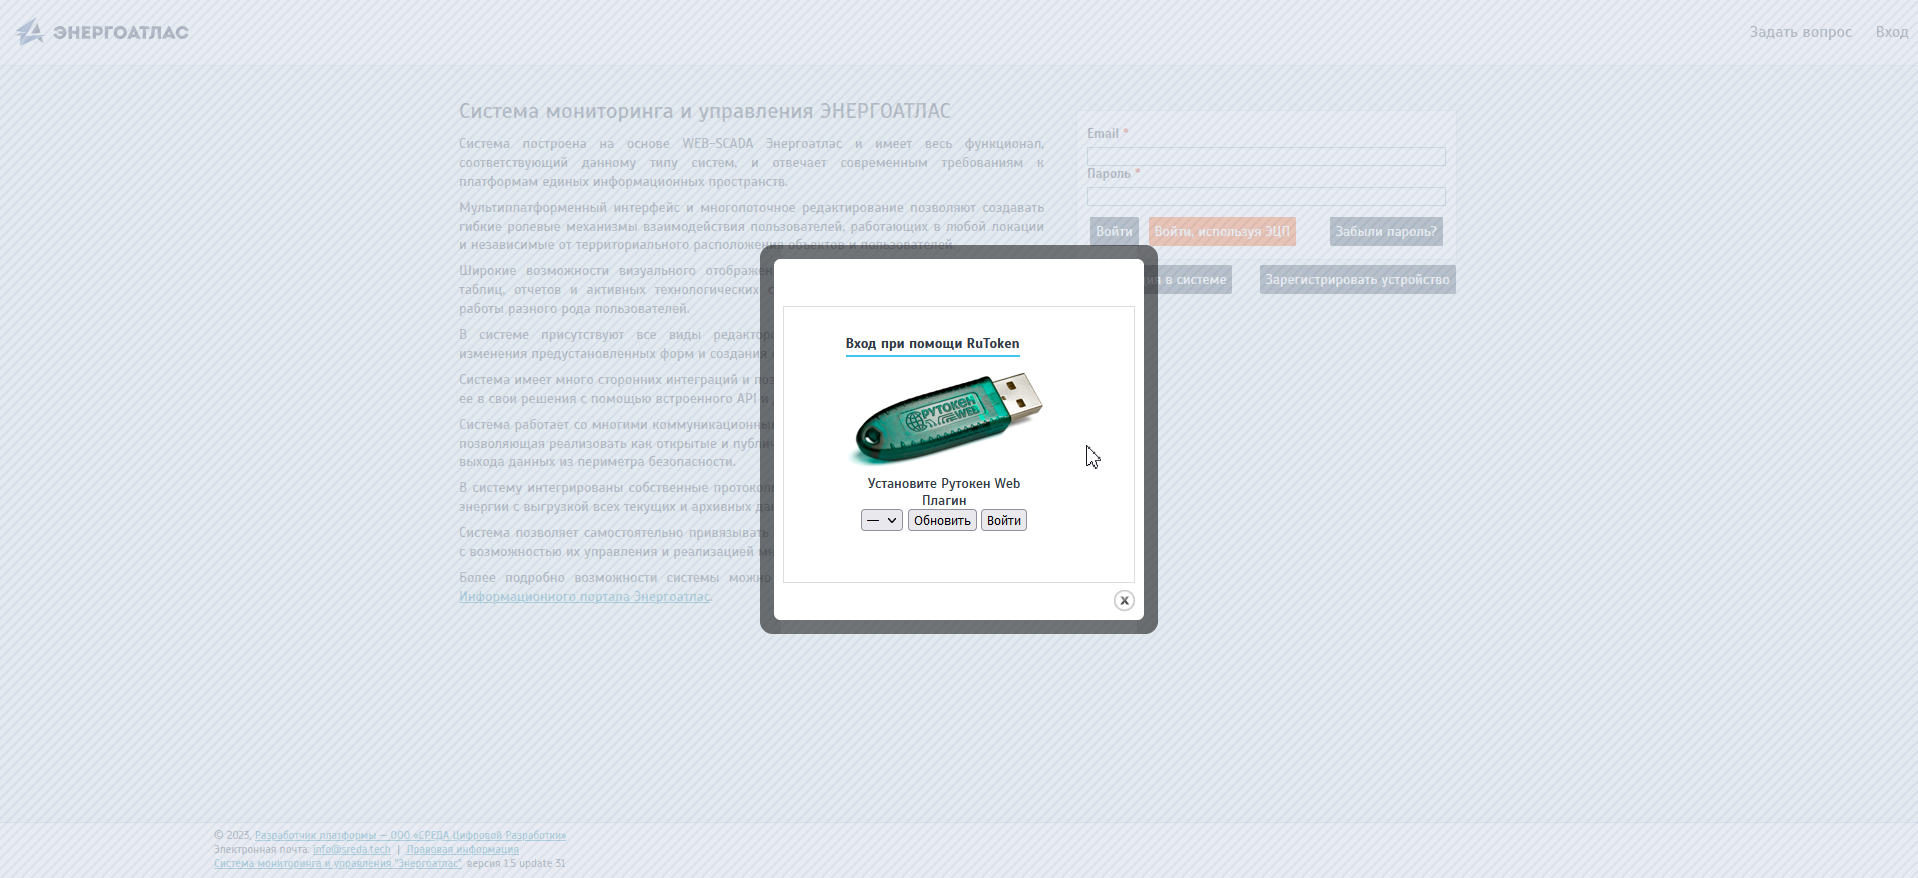Screen dimensions: 1918x878
Task: Focus the Пароль input field
Action: click(x=1266, y=197)
